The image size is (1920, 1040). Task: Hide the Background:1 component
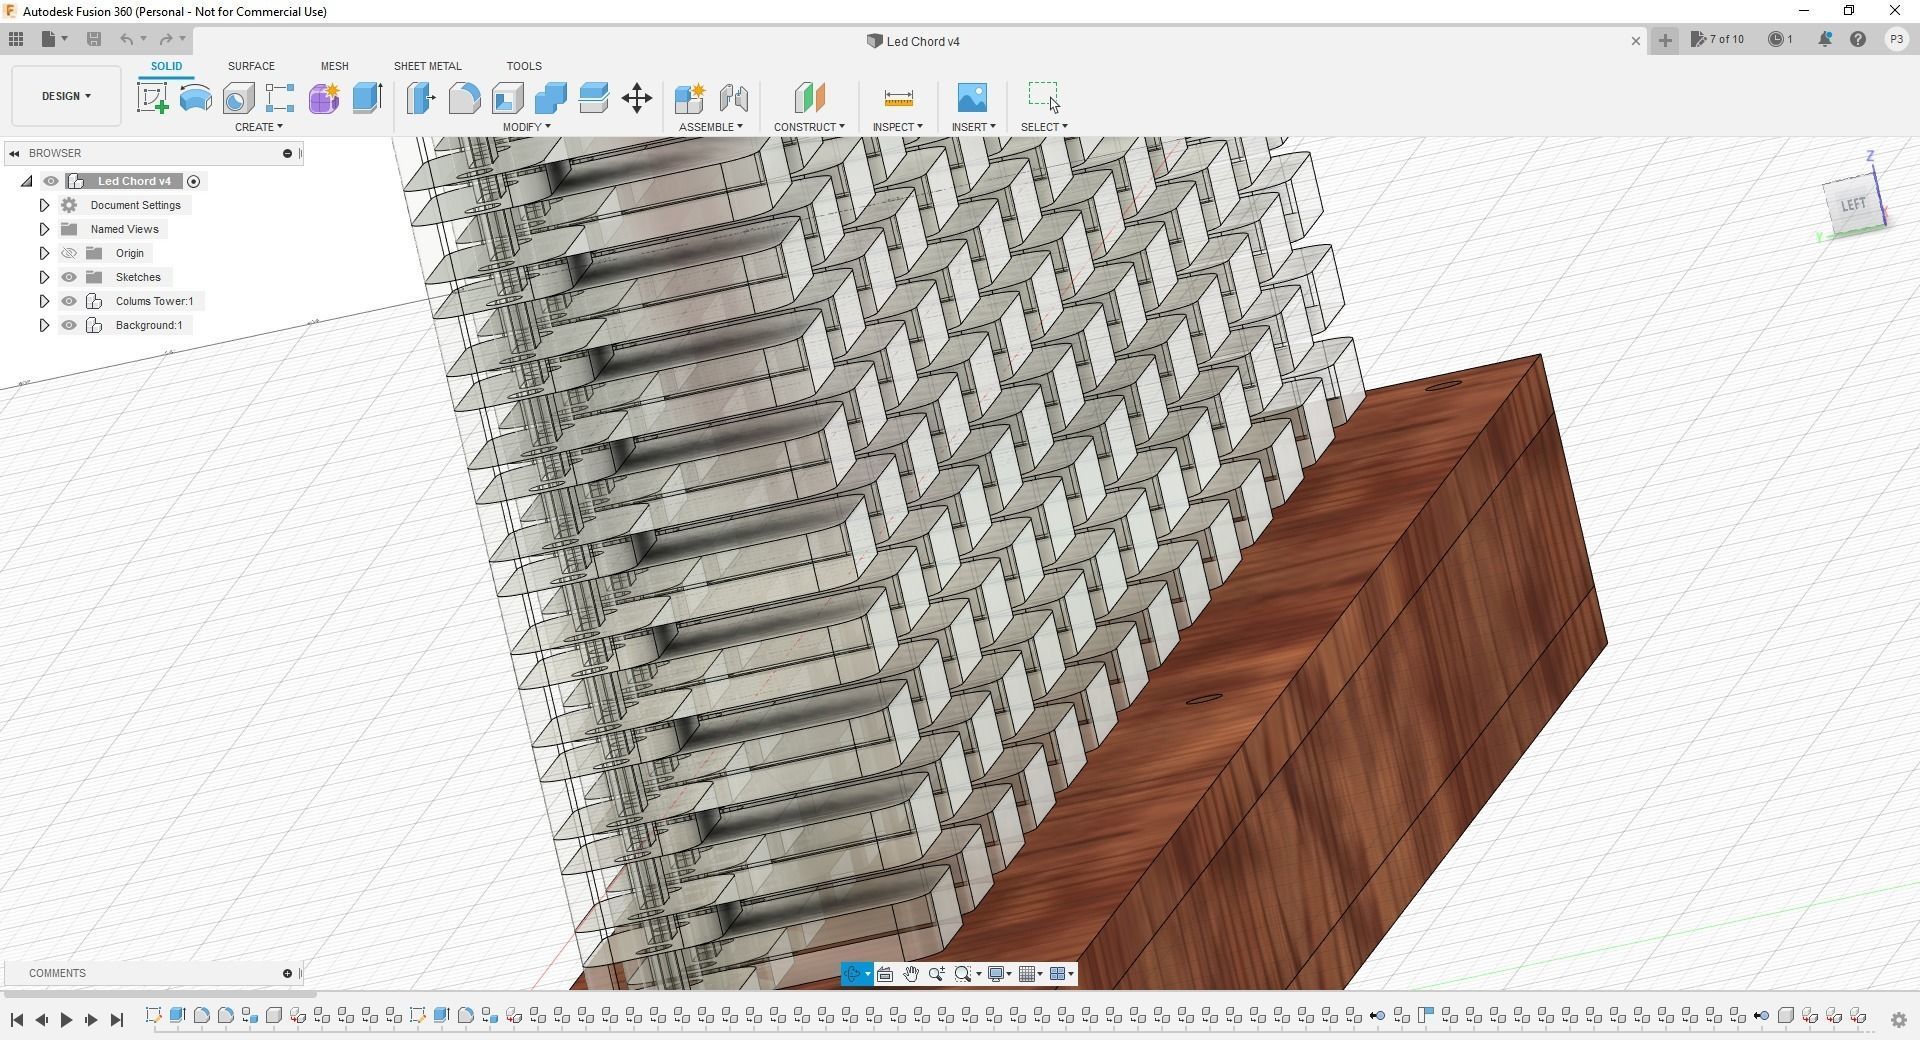pos(68,325)
